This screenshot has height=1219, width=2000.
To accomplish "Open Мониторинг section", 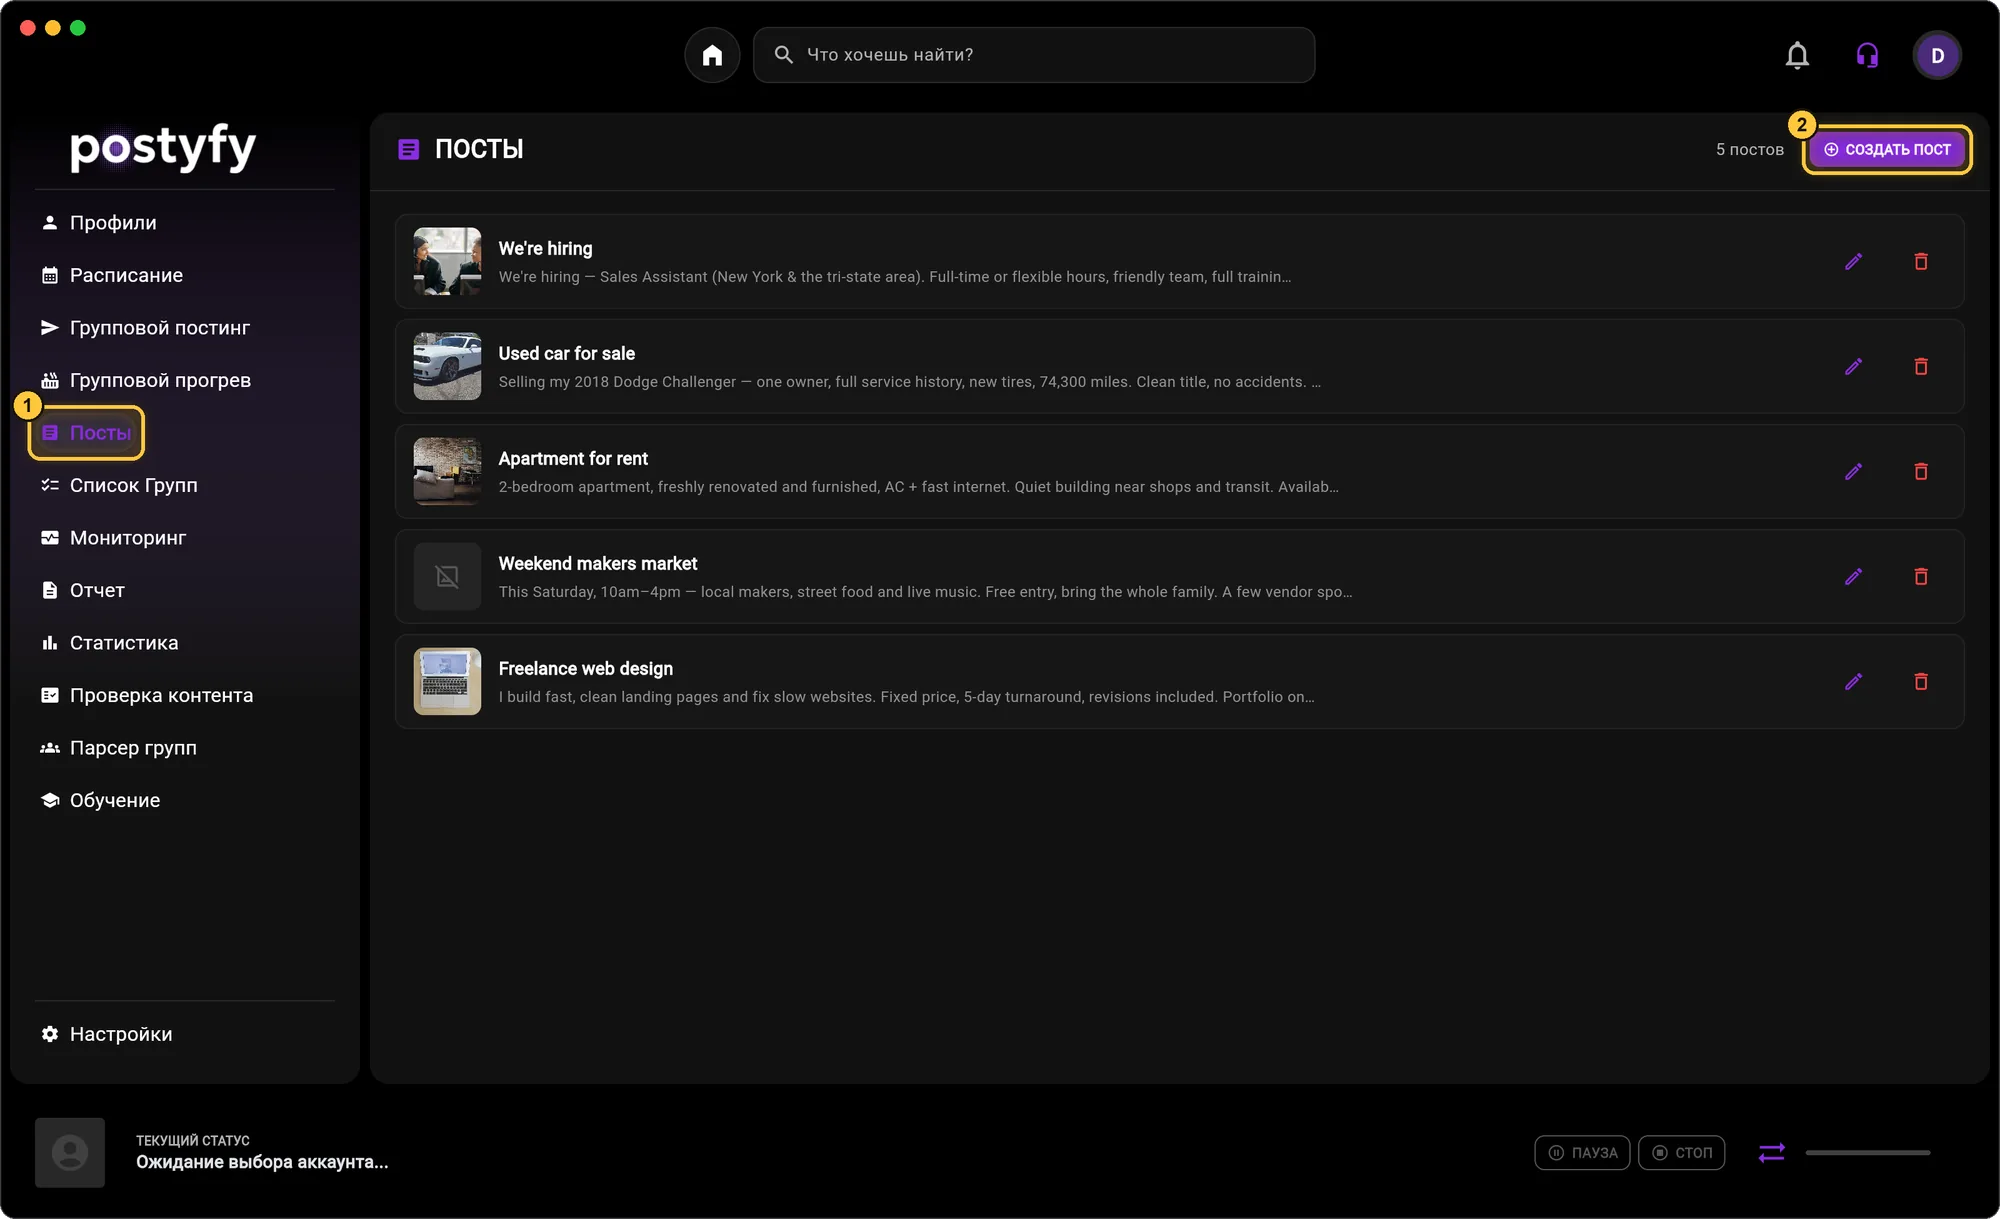I will coord(113,538).
